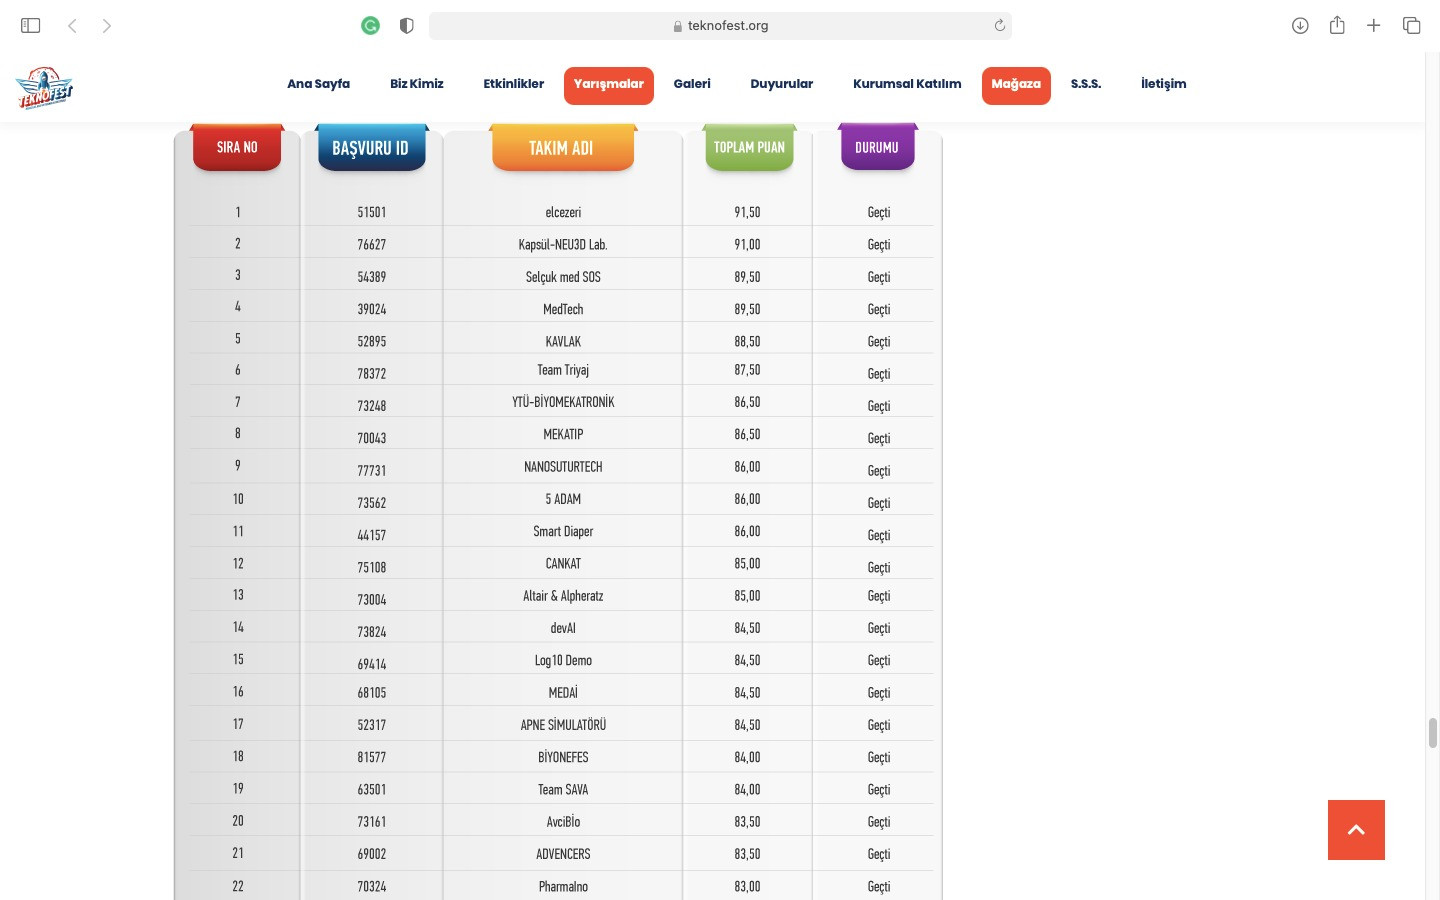
Task: Select team name MedTech
Action: (x=563, y=309)
